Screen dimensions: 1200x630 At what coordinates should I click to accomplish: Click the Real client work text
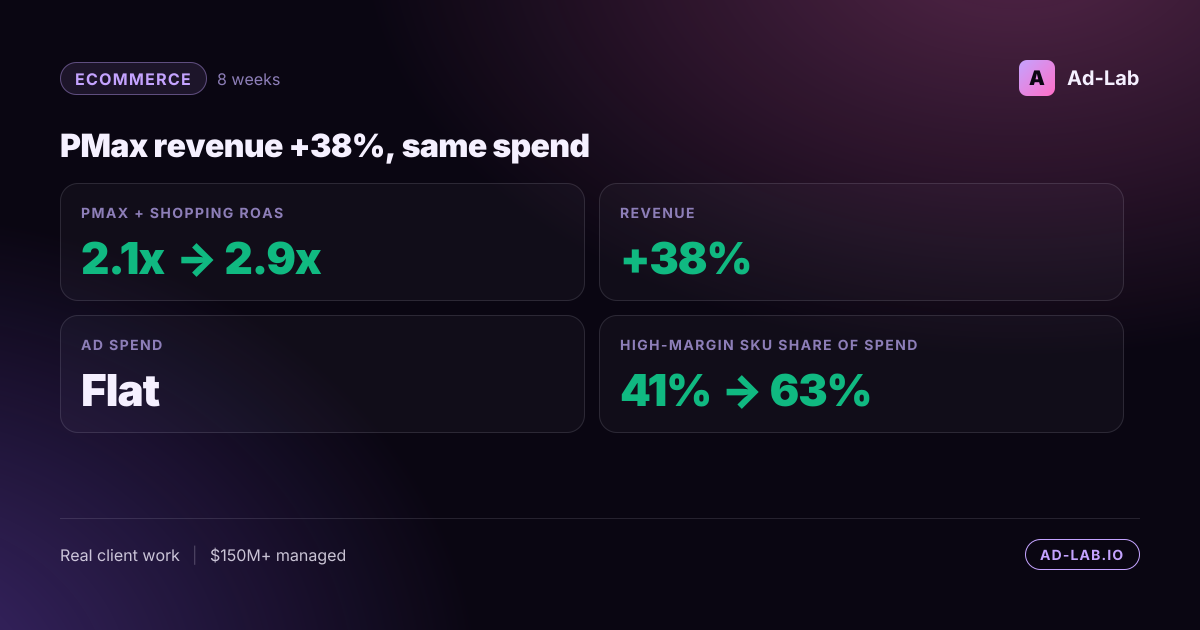point(120,555)
